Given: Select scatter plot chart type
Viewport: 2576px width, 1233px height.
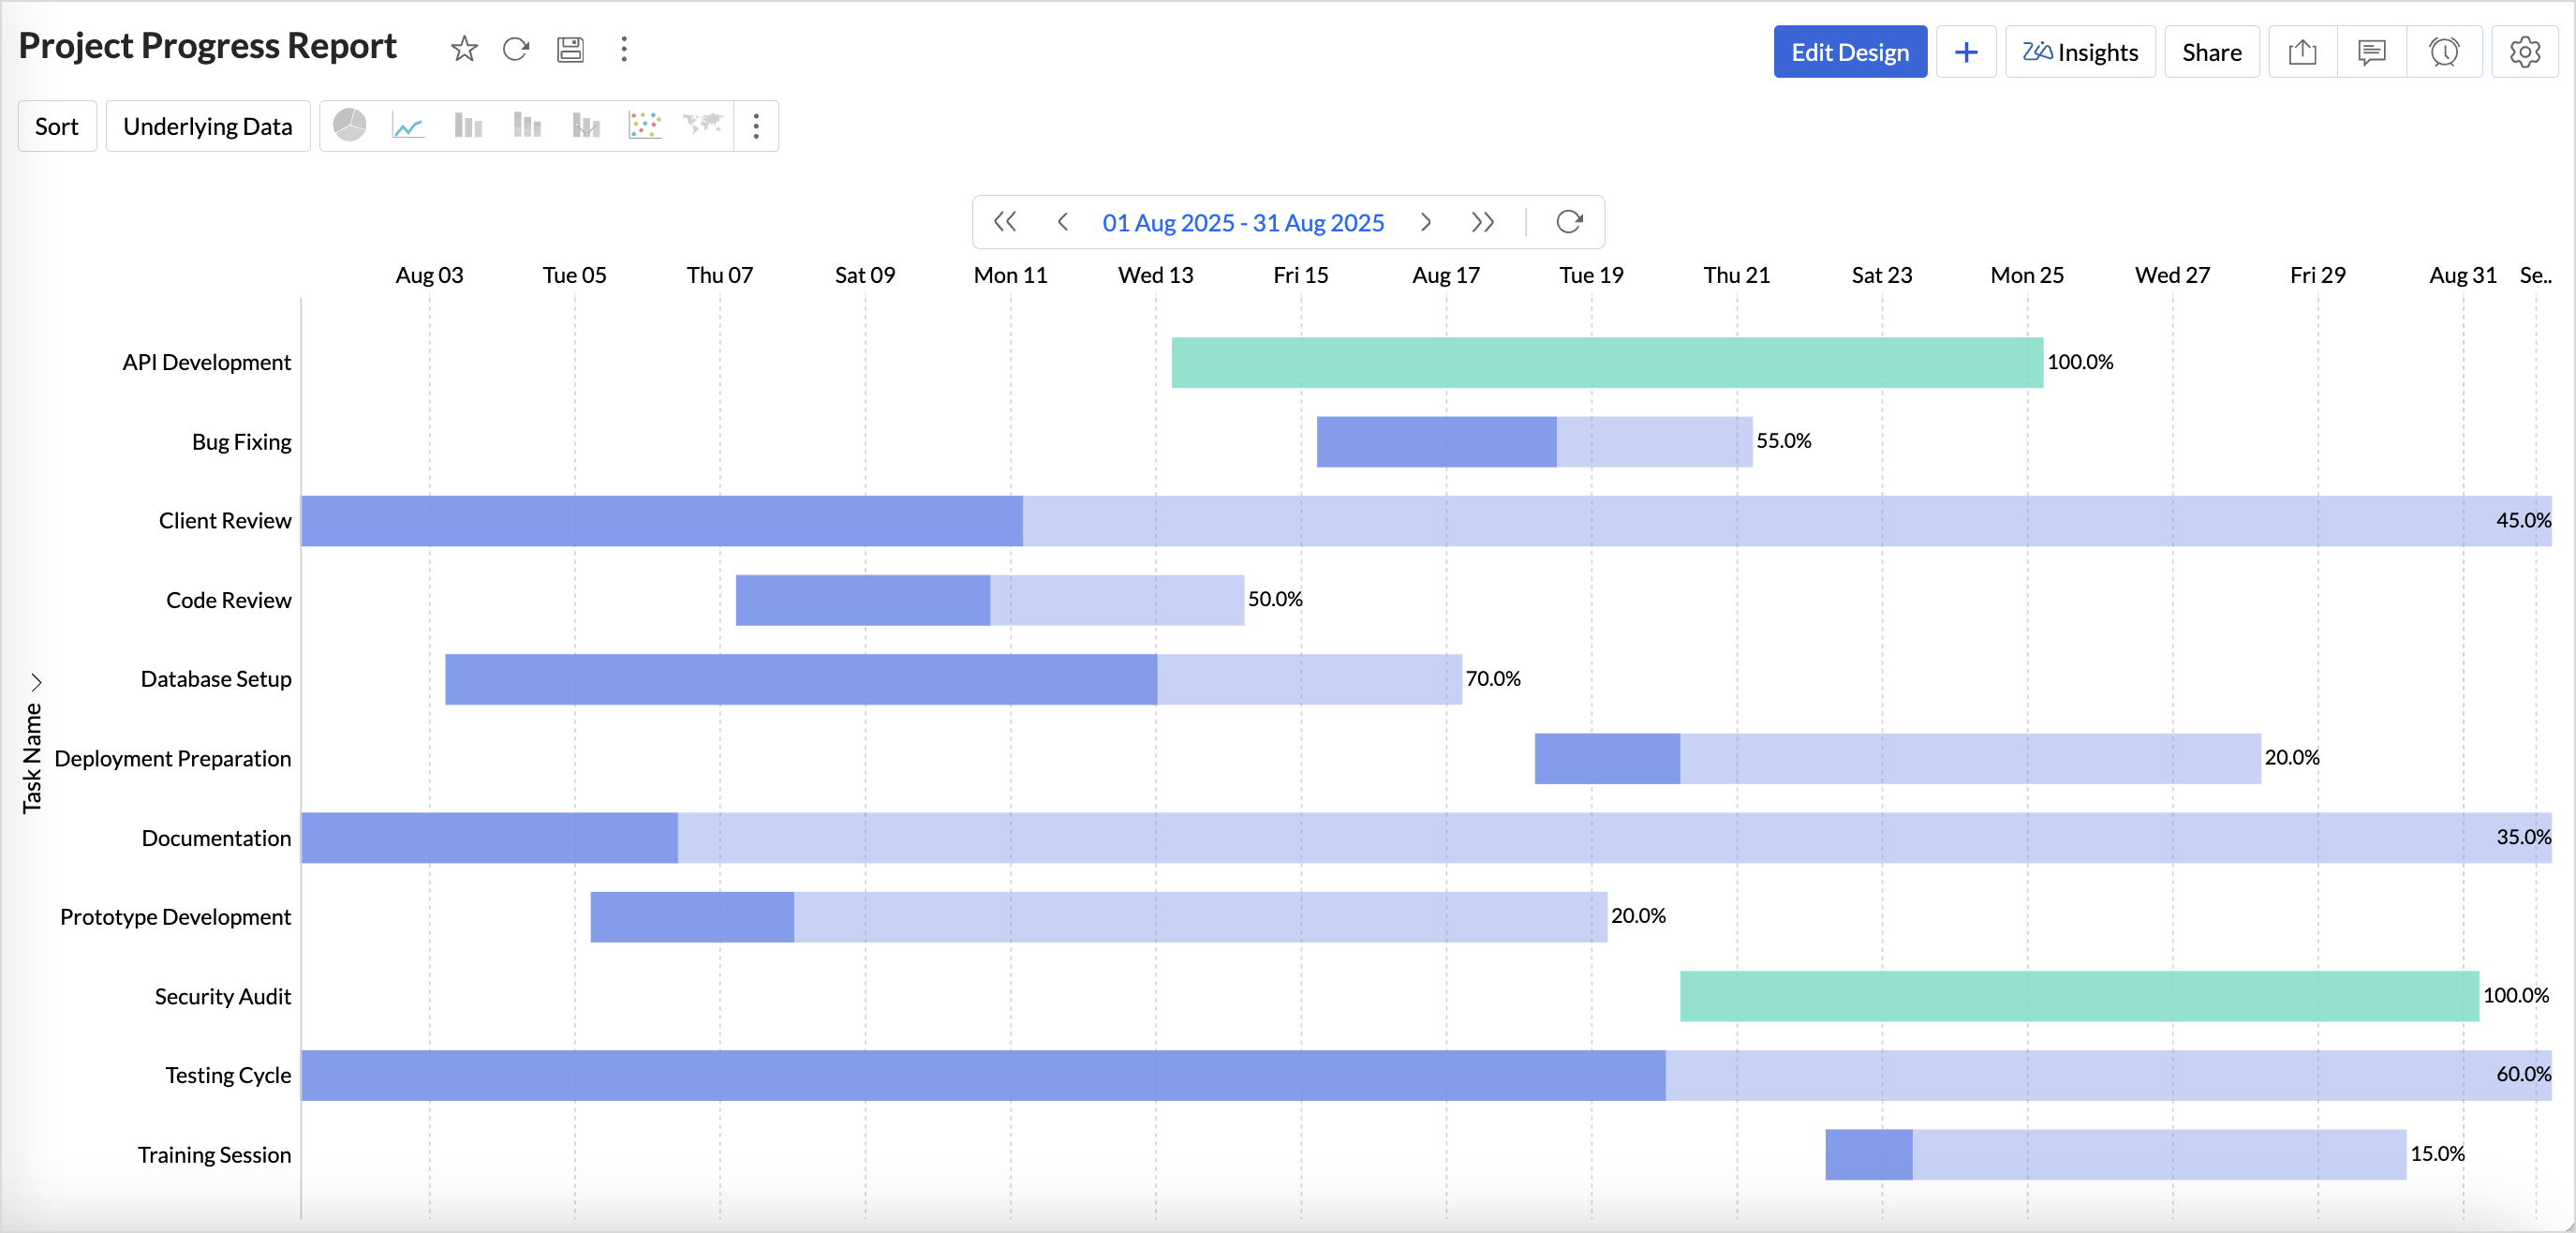Looking at the screenshot, I should coord(644,126).
